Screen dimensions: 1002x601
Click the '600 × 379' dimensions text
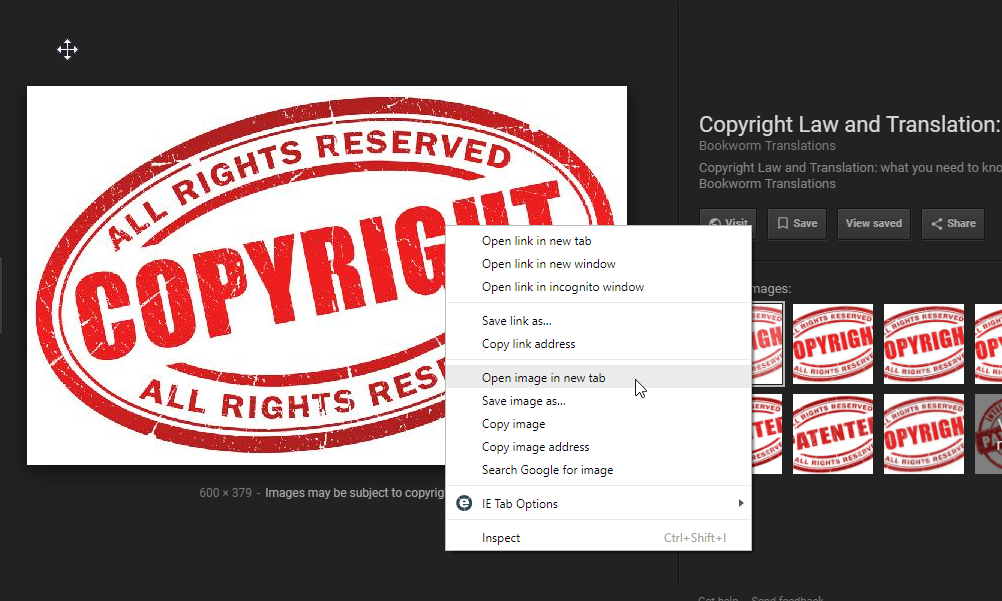(x=226, y=493)
